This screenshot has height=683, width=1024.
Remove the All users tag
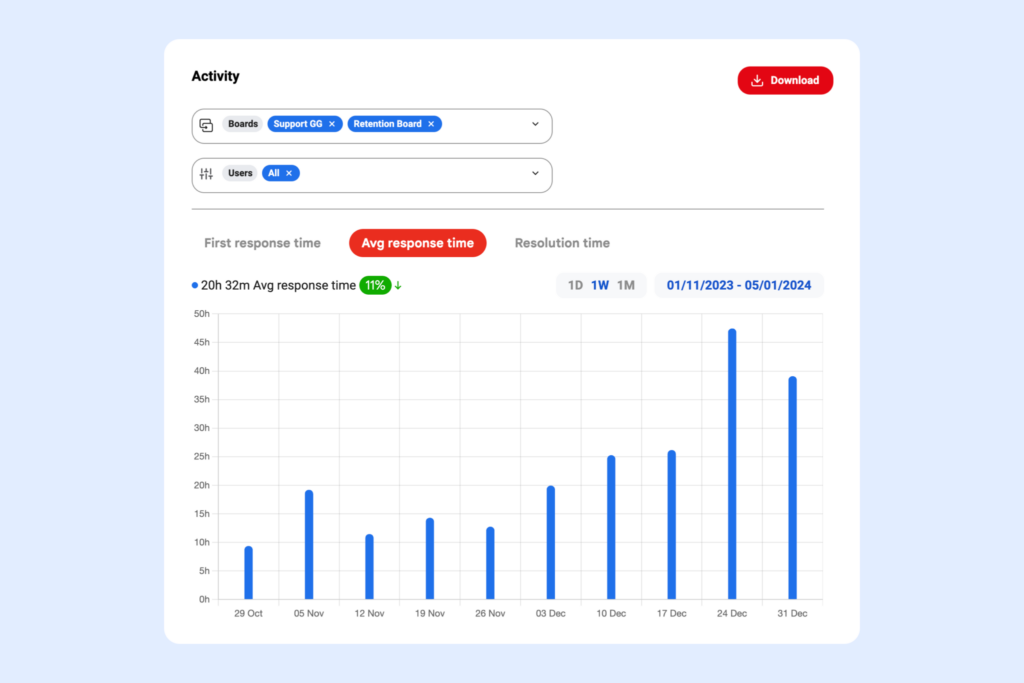[x=289, y=173]
